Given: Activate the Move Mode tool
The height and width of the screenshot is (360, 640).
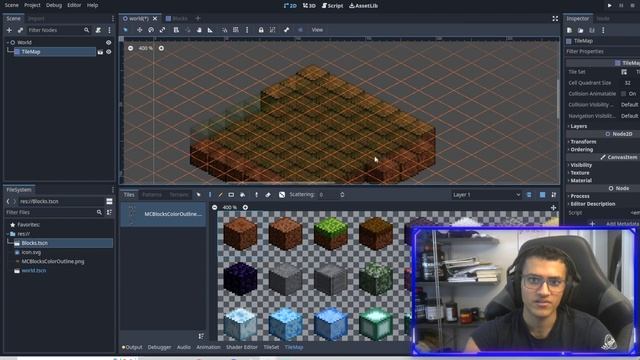Looking at the screenshot, I should click(x=140, y=30).
